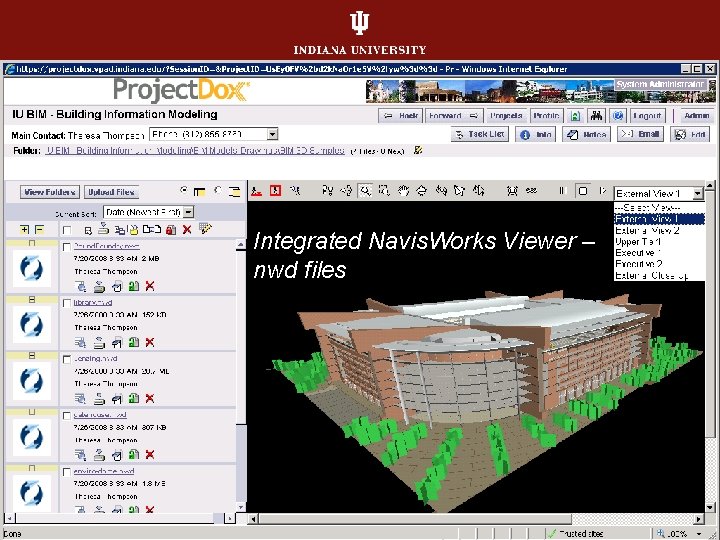Open the IU BIM folder path link

pos(195,151)
